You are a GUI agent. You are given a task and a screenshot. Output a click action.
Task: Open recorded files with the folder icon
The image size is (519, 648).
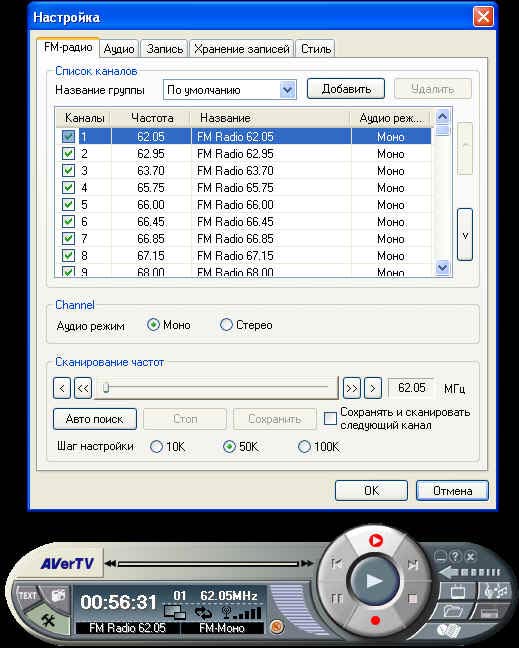pos(452,611)
